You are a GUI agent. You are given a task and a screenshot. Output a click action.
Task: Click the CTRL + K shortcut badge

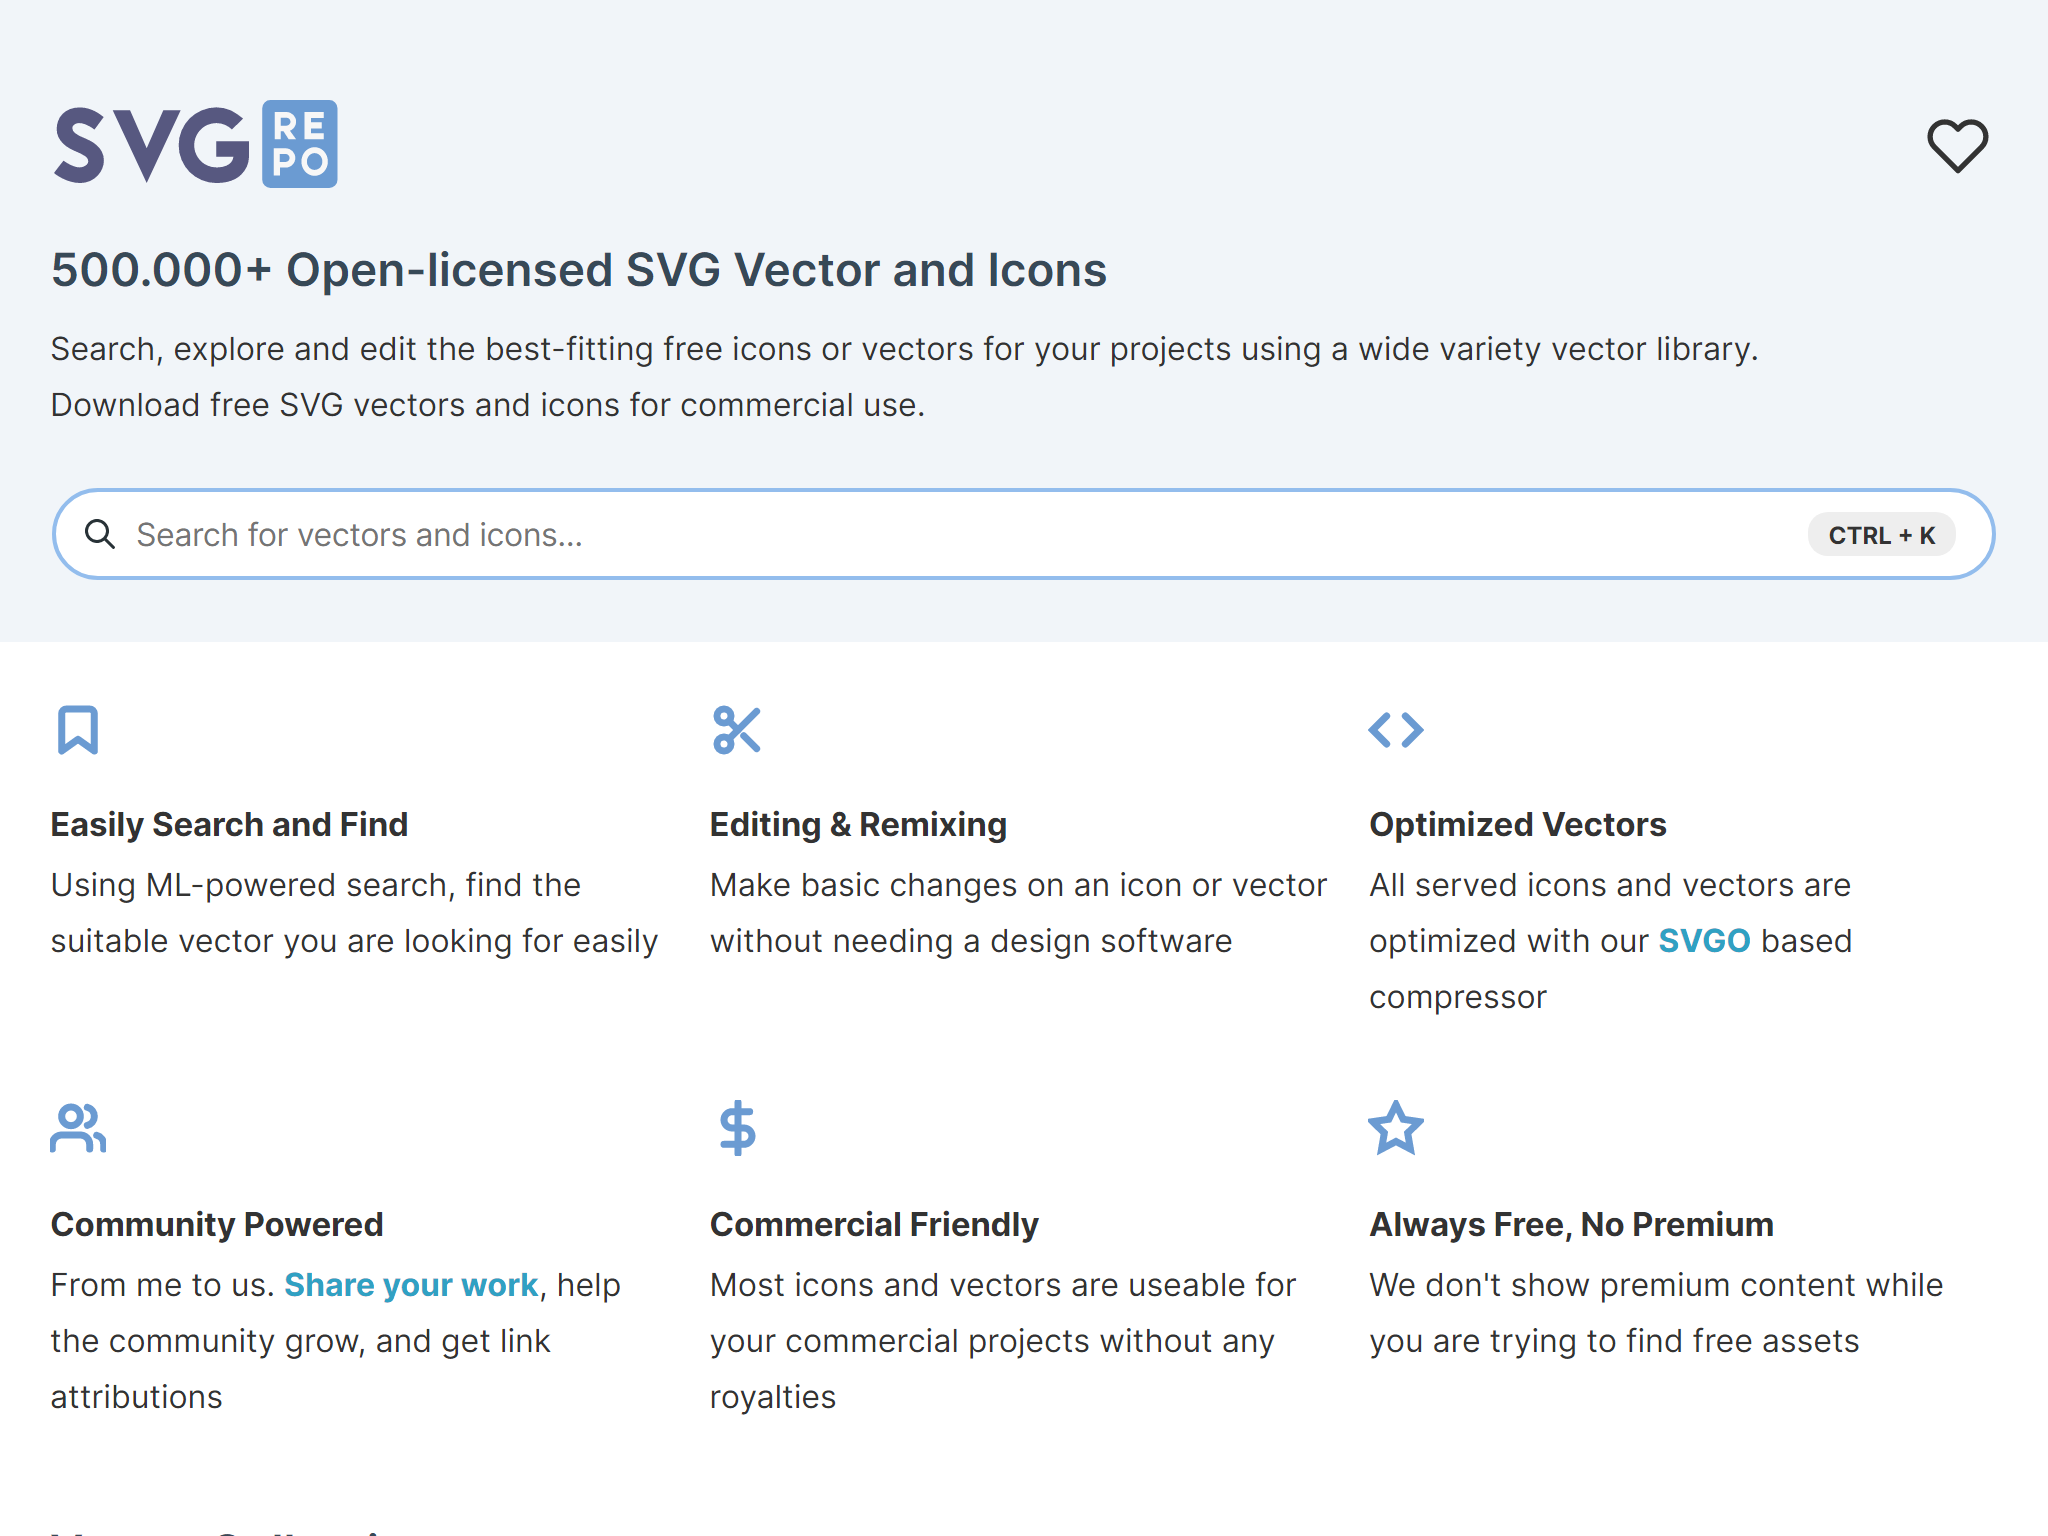pos(1882,534)
